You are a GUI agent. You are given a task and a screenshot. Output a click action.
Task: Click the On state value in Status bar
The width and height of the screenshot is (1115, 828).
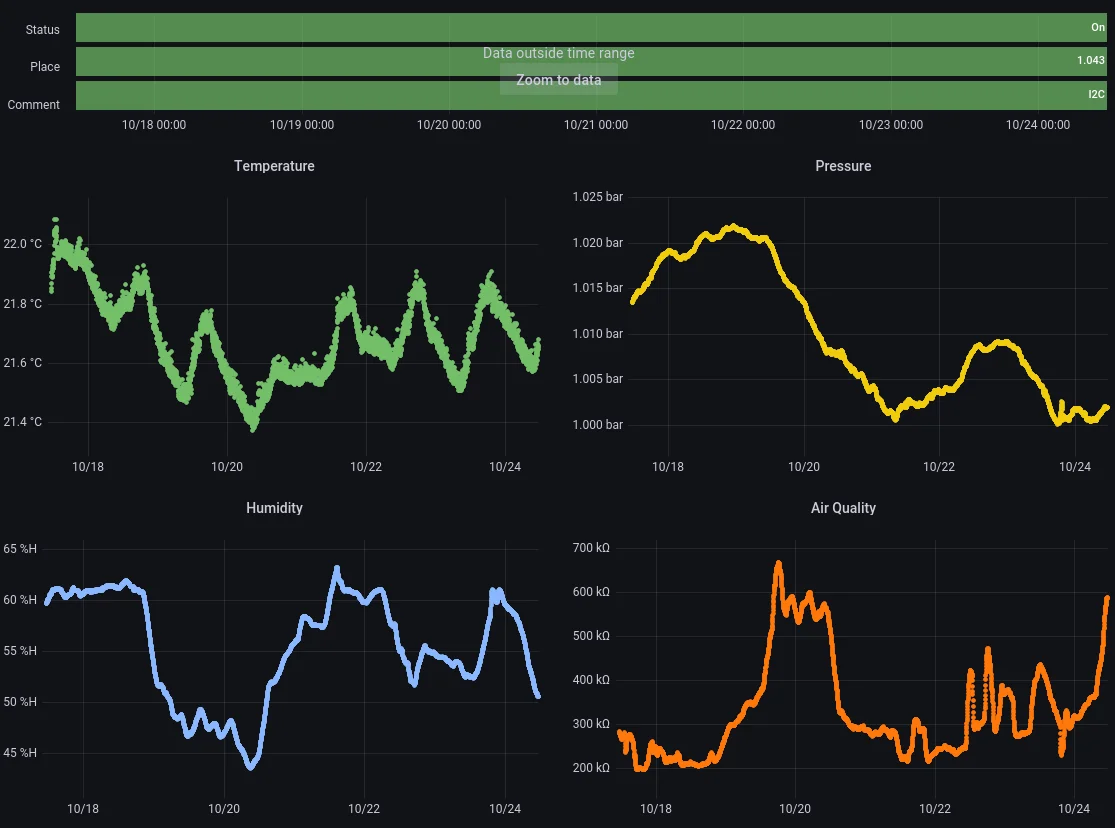[1096, 27]
